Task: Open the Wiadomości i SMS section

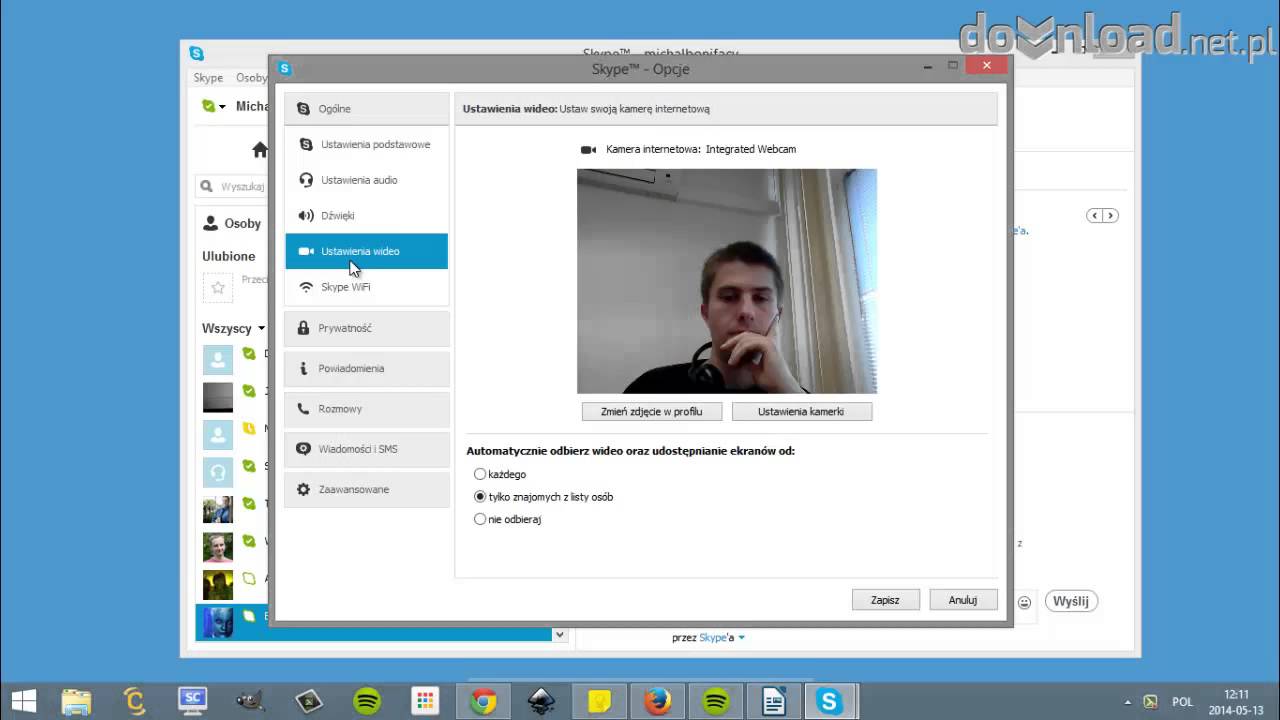Action: pos(366,449)
